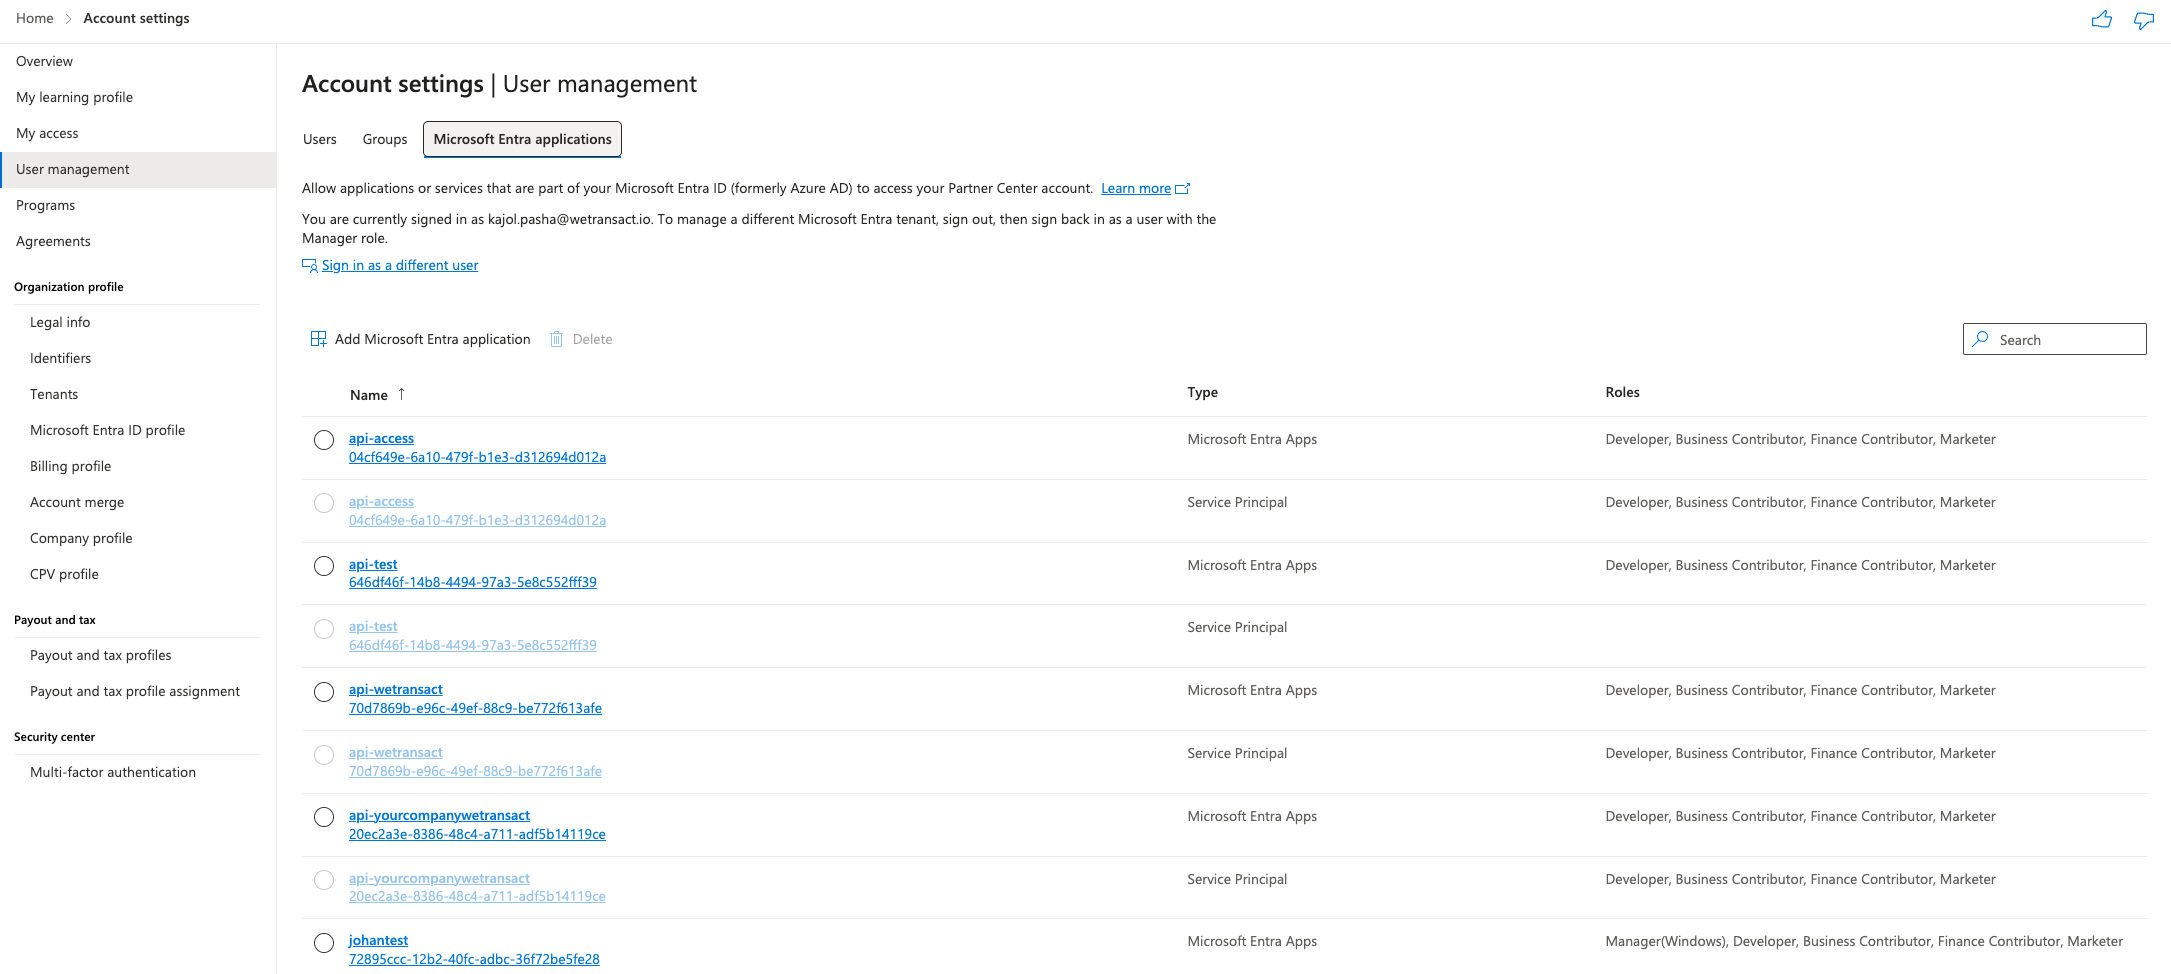Select radio button for api-access Service Principal row

point(324,503)
